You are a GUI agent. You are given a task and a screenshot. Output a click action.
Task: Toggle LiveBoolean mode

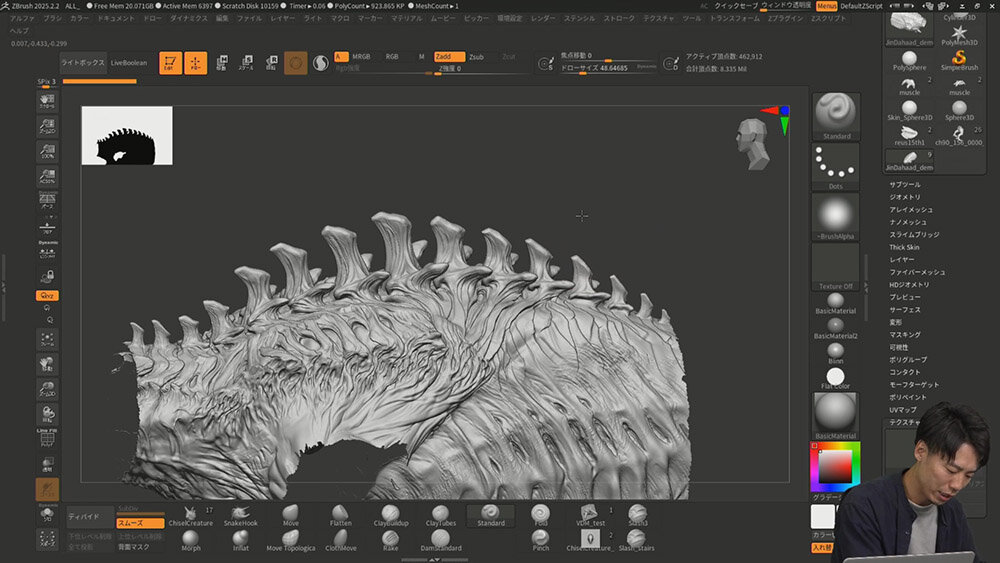128,63
